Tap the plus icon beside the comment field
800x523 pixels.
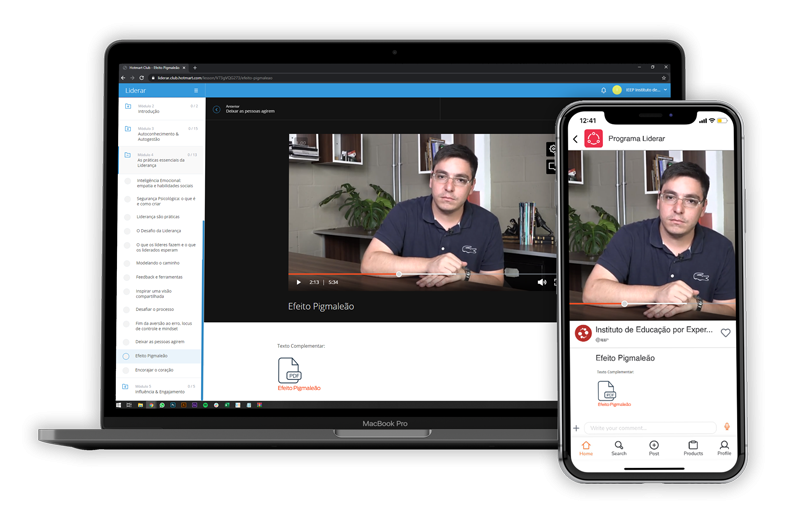click(x=577, y=428)
